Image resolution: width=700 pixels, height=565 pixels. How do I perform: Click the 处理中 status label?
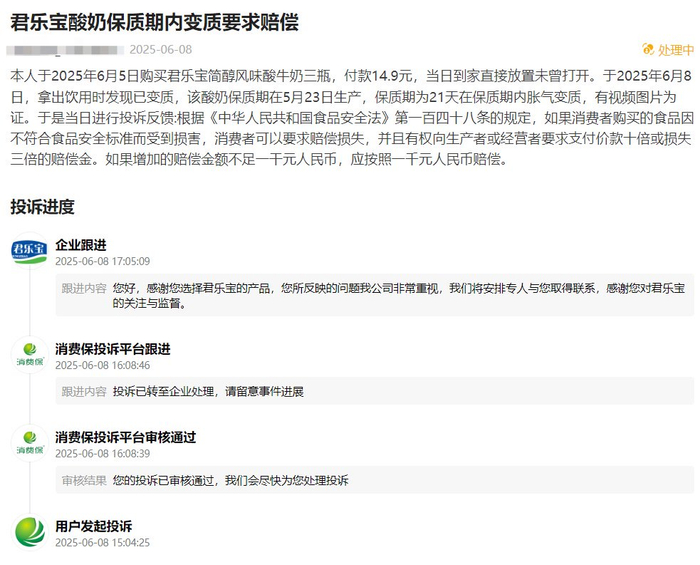[676, 50]
